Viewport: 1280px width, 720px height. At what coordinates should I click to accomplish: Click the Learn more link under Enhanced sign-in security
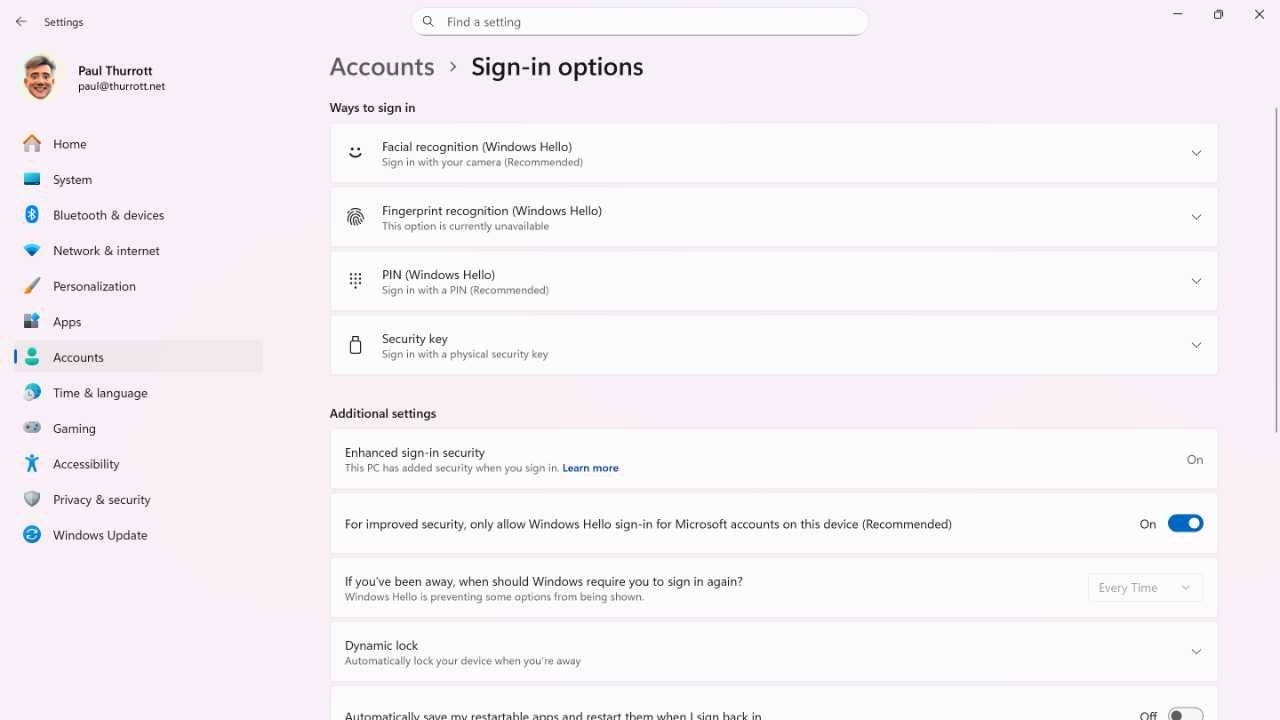click(x=590, y=467)
